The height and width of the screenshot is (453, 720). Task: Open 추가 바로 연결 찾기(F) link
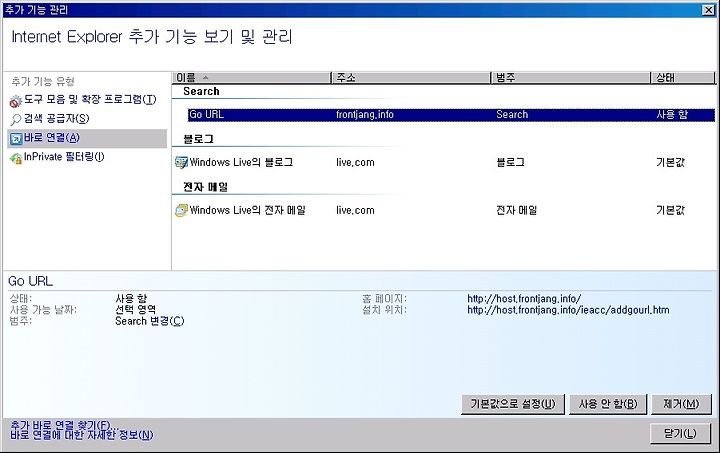pyautogui.click(x=64, y=425)
